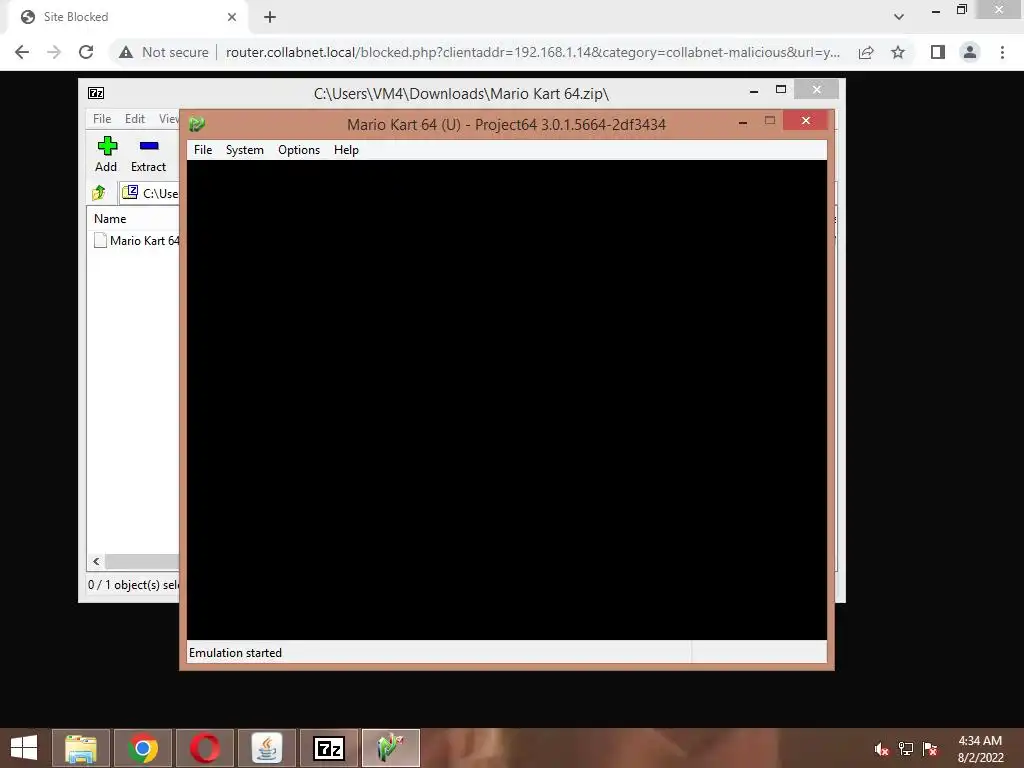Open the Chrome tab search dropdown

899,17
